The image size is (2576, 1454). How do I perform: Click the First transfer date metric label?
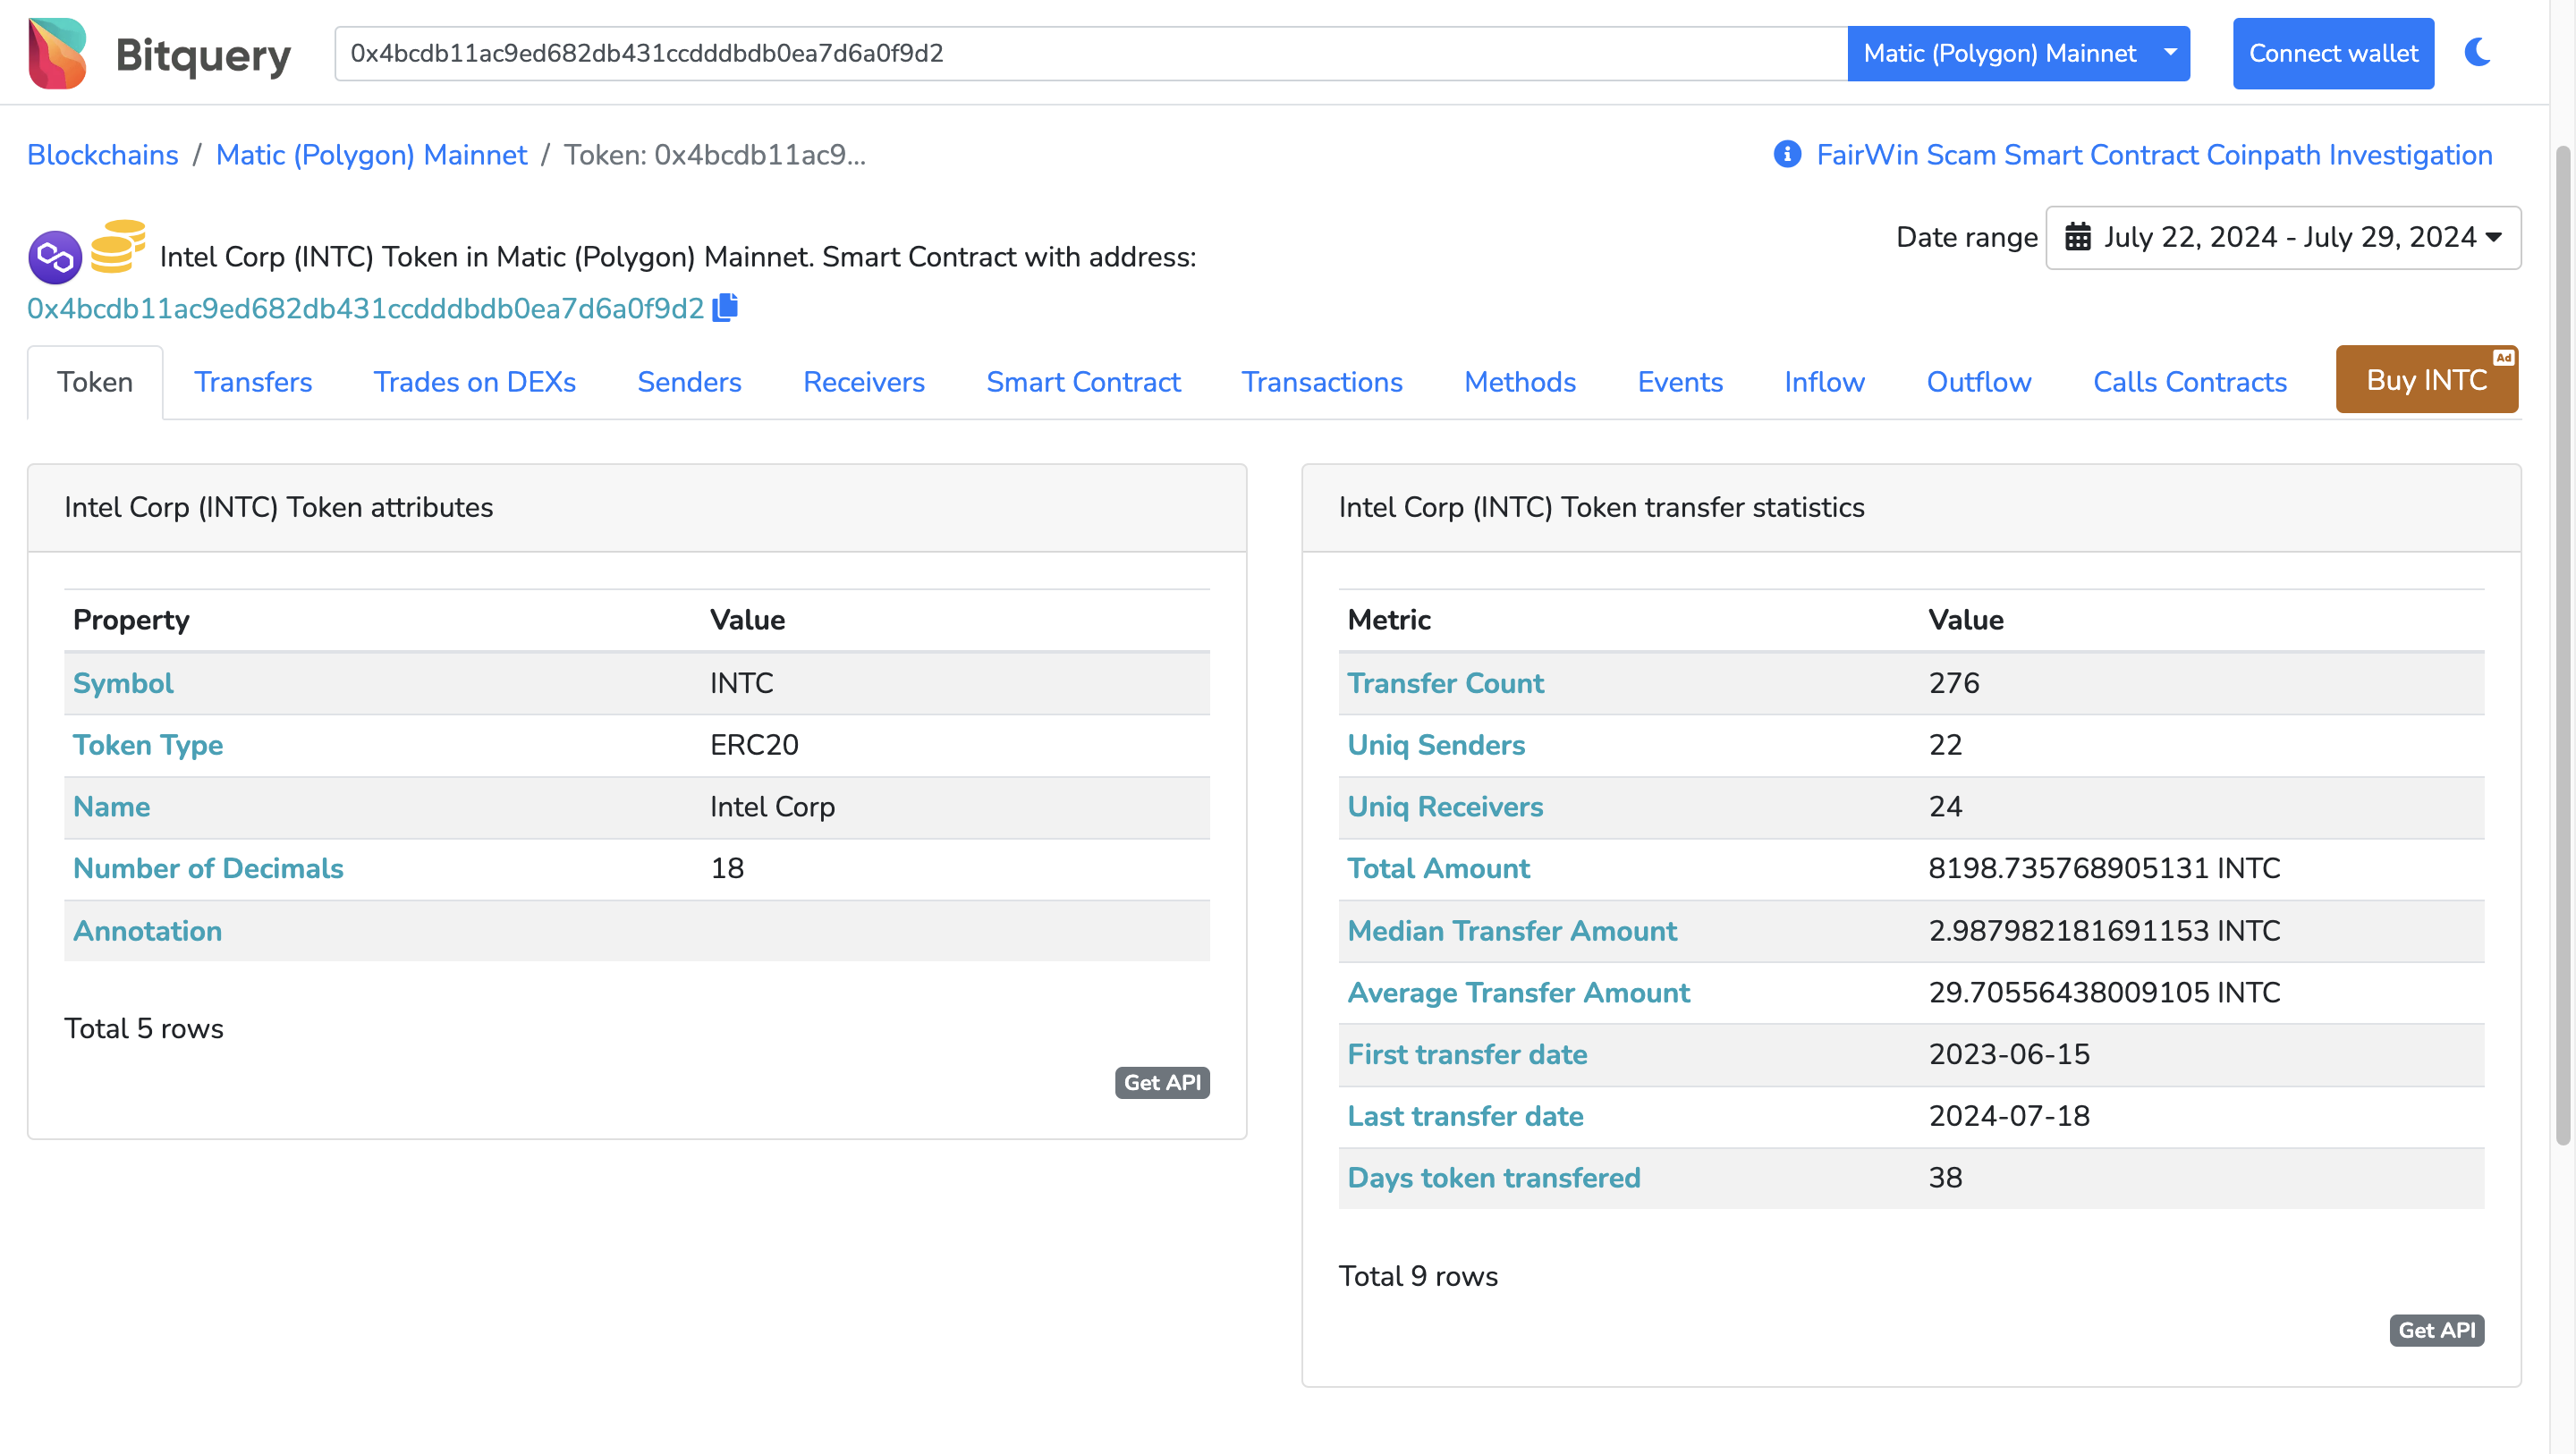coord(1467,1054)
